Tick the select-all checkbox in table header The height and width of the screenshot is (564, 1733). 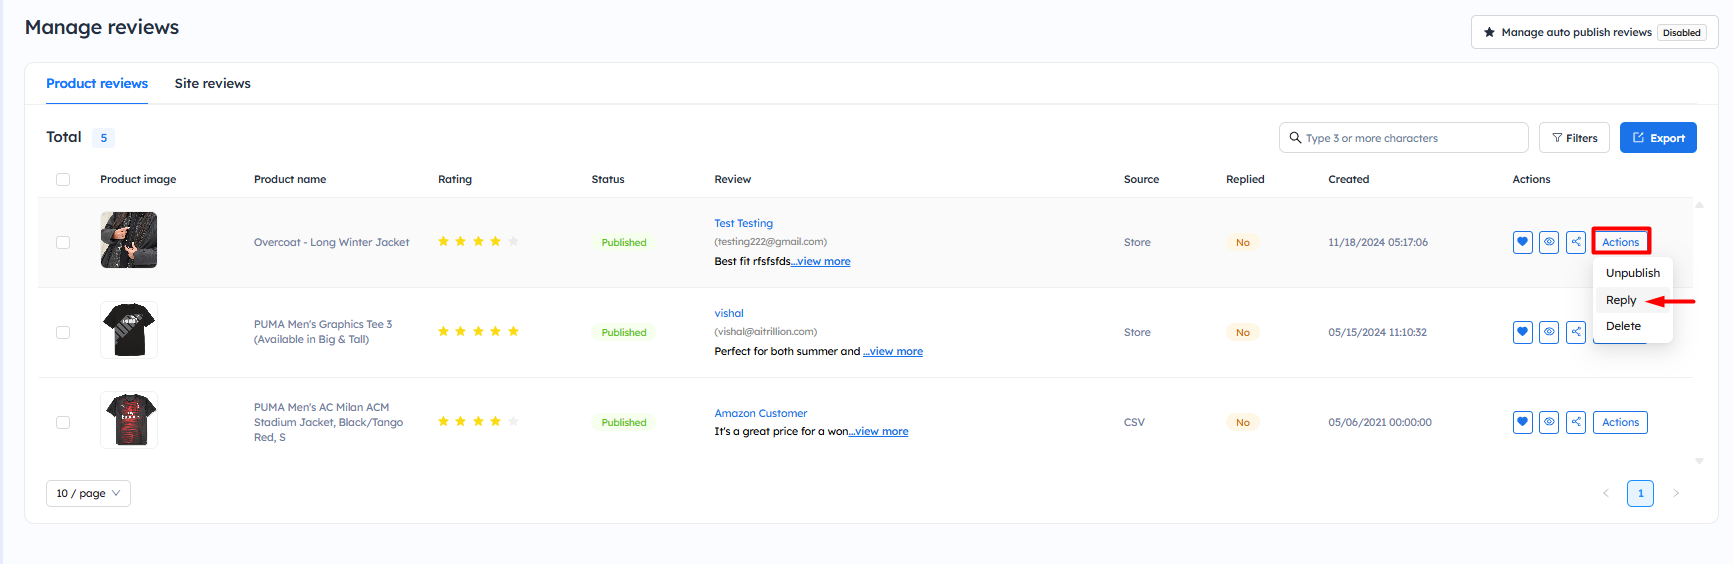tap(63, 180)
